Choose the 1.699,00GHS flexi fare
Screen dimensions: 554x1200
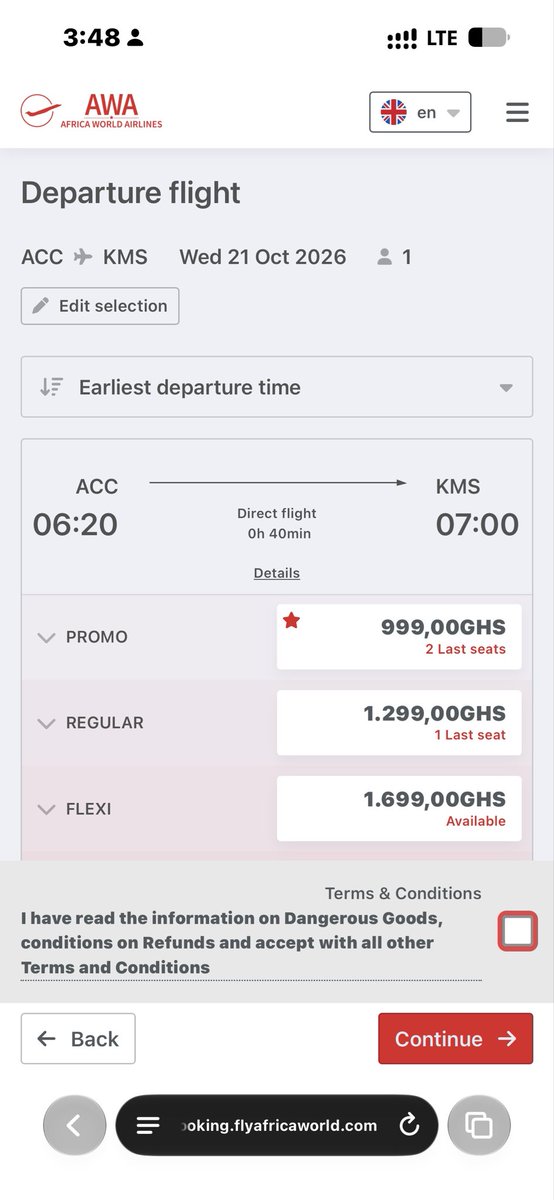[399, 809]
